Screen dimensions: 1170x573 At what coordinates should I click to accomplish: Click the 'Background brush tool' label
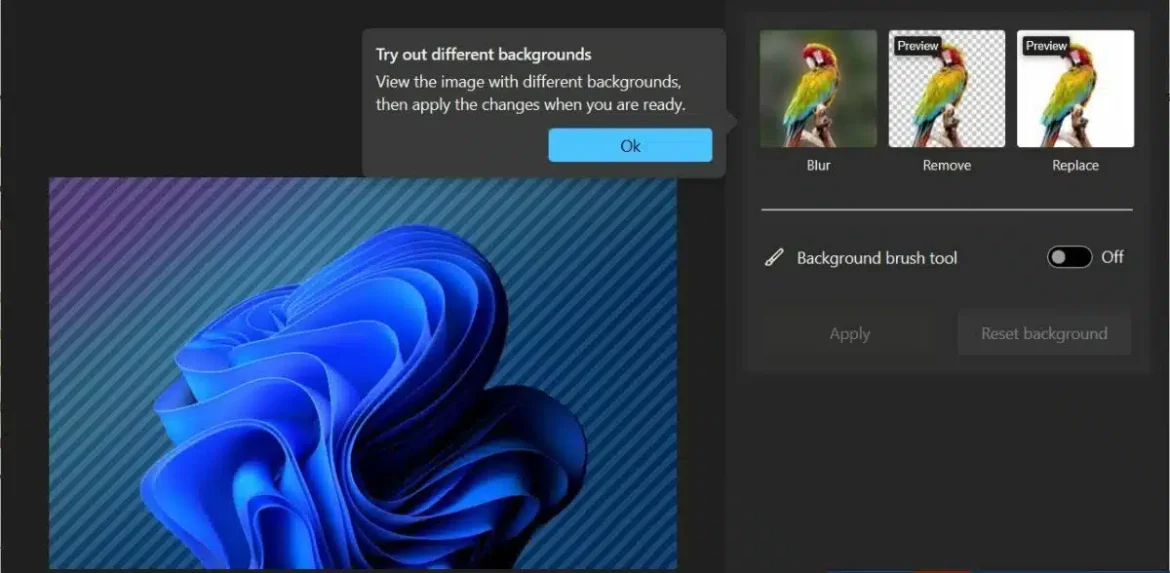pos(877,258)
